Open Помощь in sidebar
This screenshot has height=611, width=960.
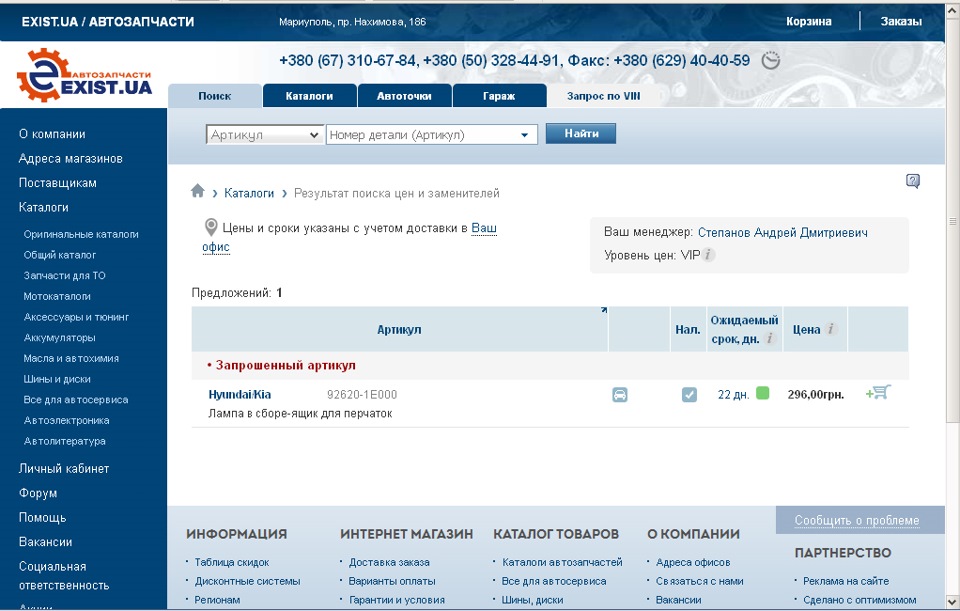coord(42,518)
